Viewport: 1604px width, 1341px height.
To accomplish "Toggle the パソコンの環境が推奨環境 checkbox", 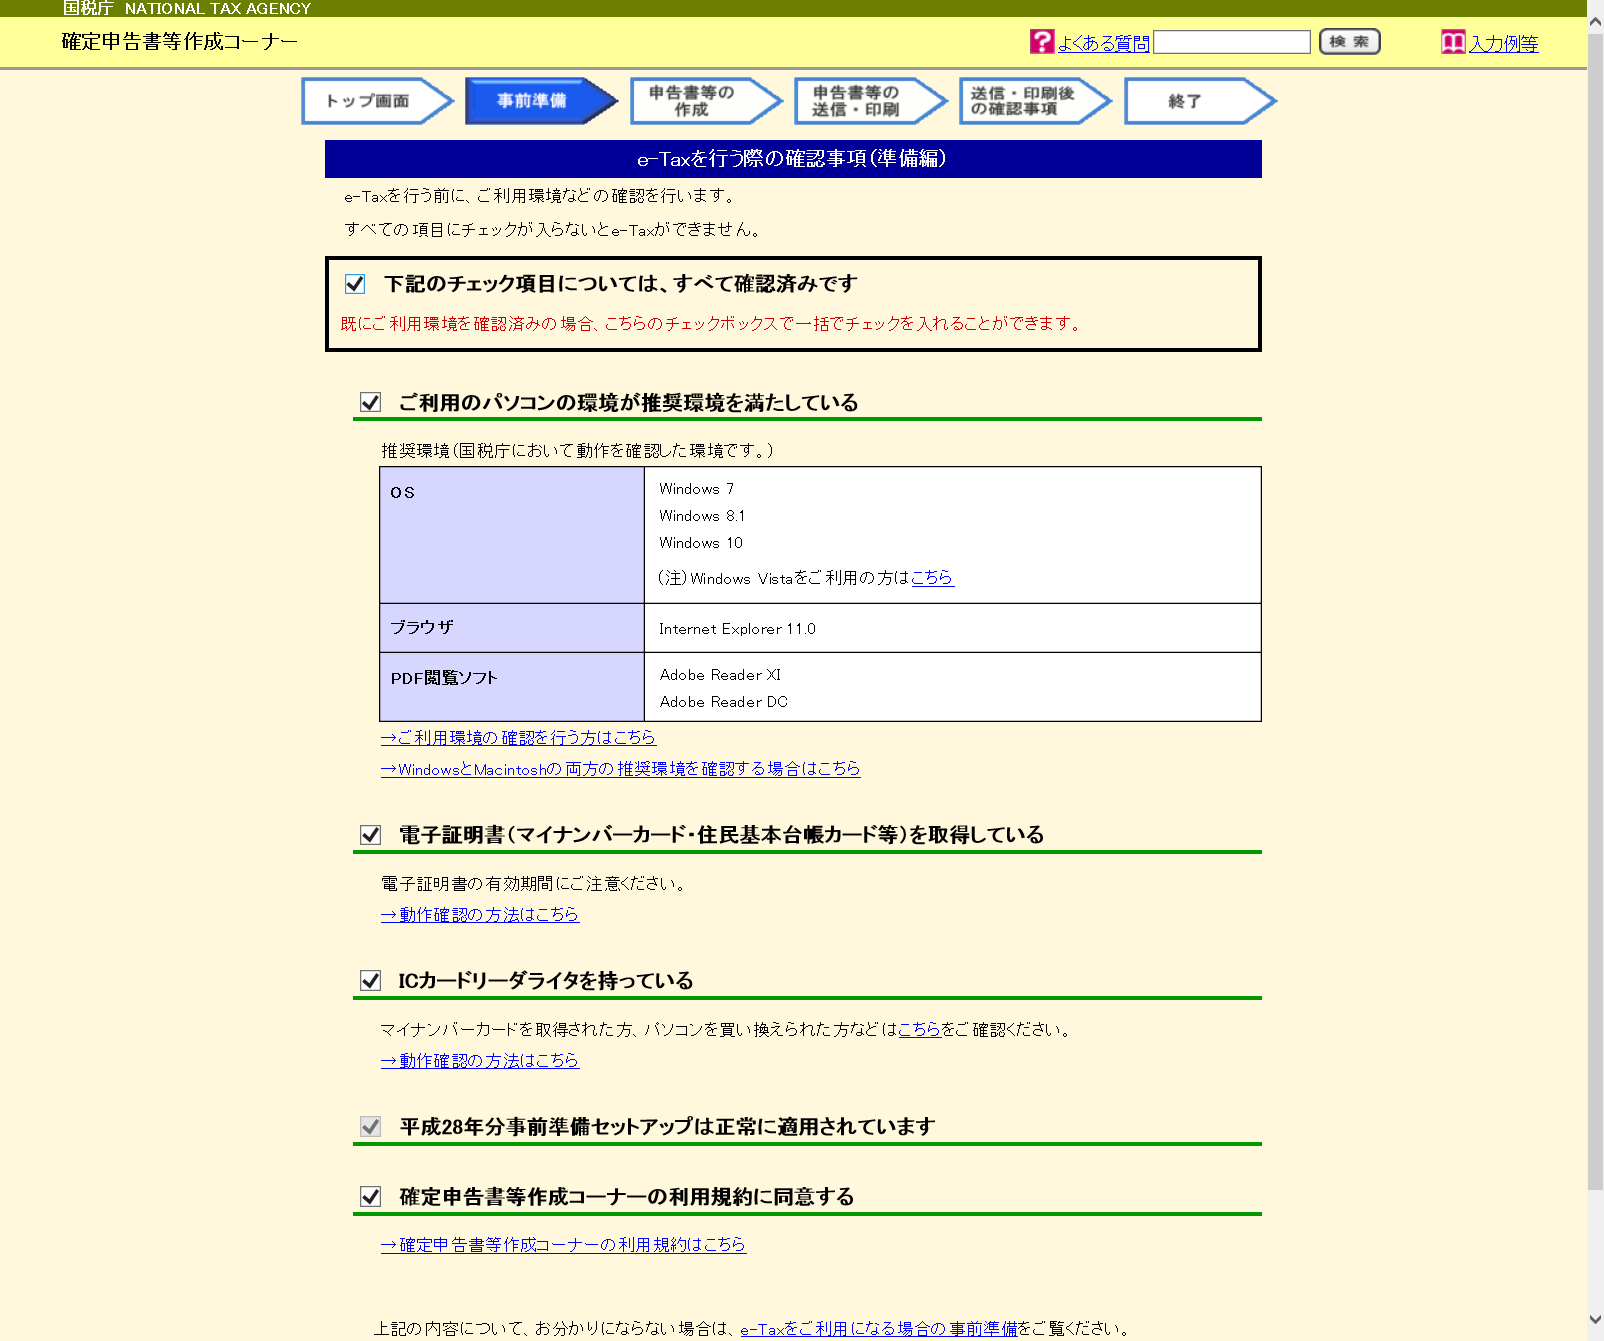I will point(371,402).
